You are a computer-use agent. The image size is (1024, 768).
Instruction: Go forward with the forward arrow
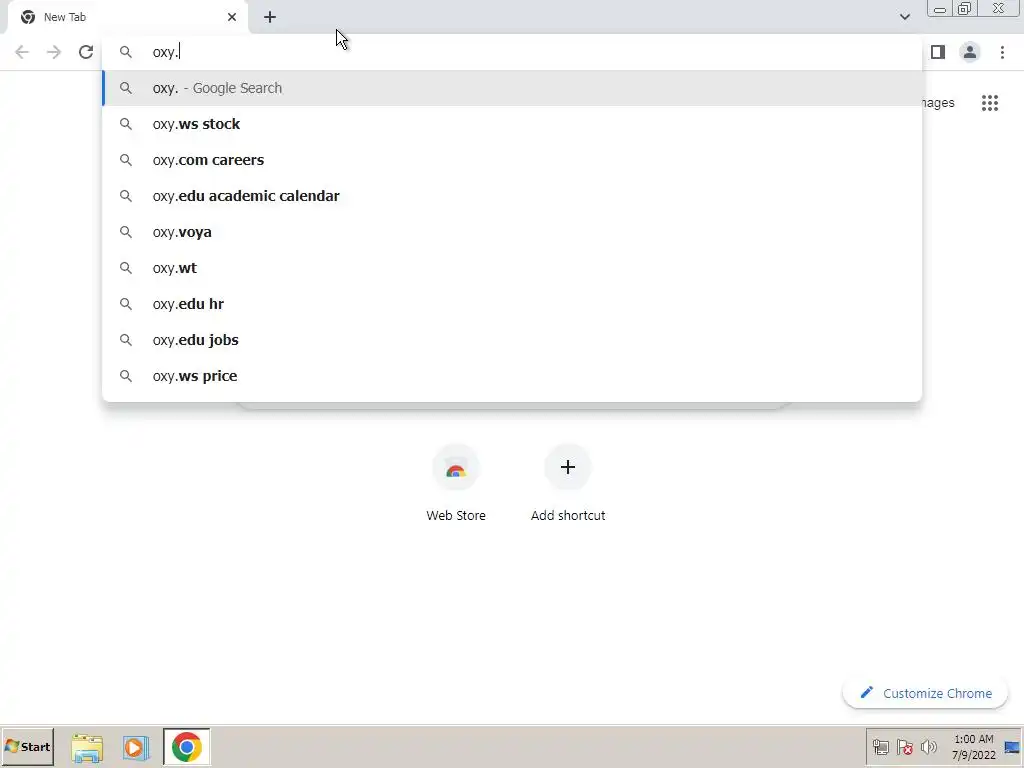[54, 52]
